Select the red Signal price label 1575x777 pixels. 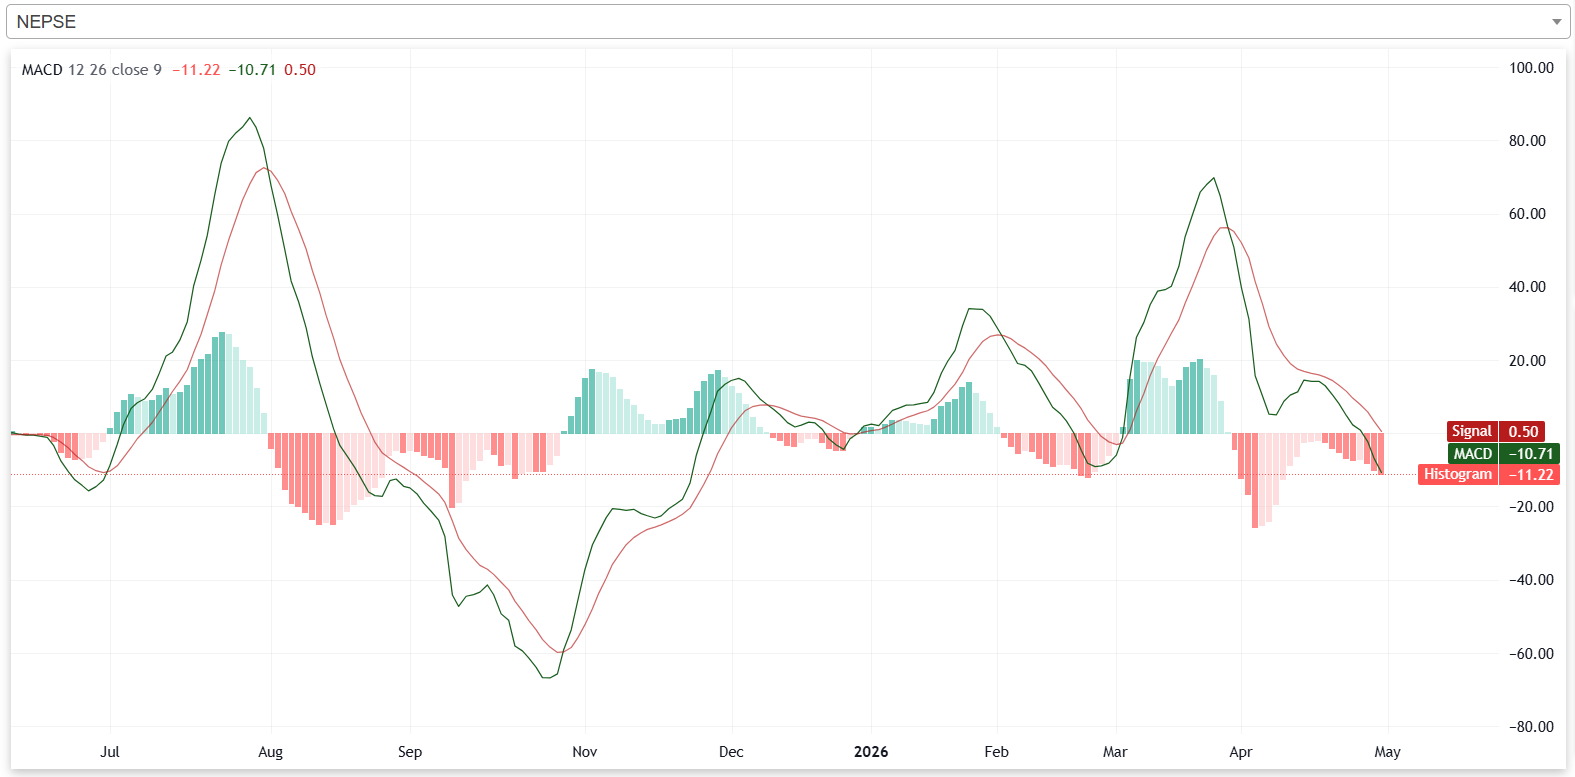pos(1472,431)
